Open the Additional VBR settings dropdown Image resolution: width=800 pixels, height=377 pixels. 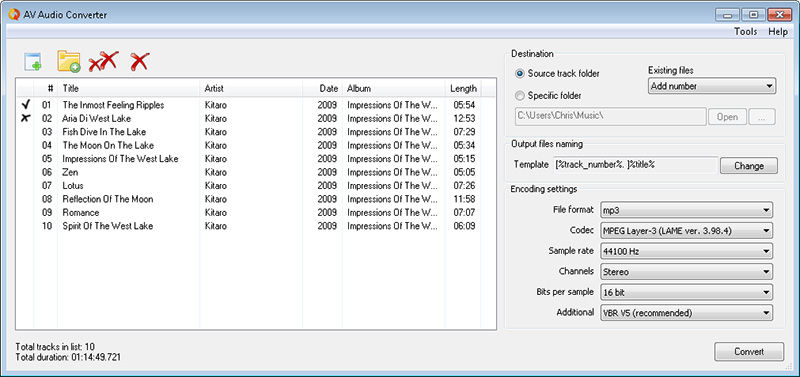click(x=687, y=313)
